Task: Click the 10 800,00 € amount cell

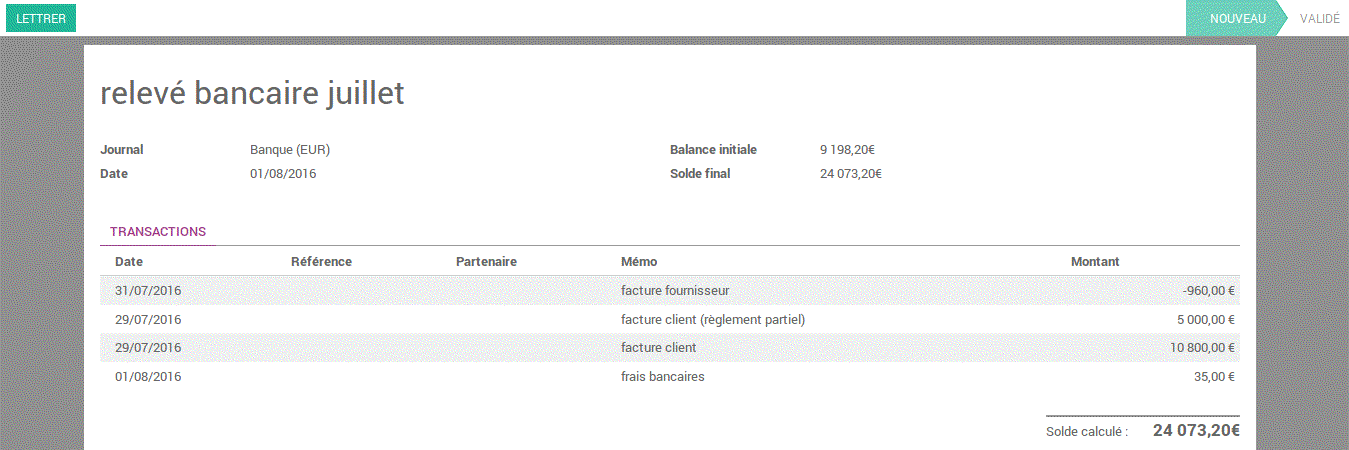Action: pos(1202,348)
